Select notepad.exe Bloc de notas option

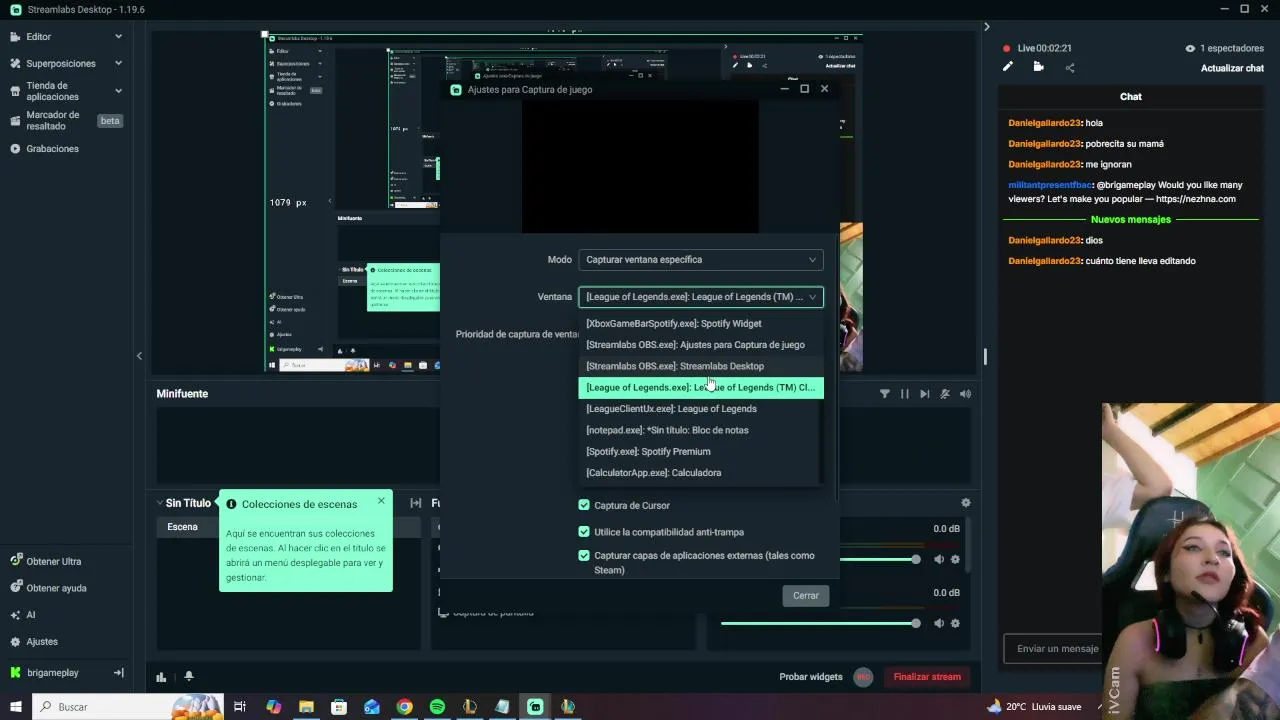pyautogui.click(x=700, y=430)
